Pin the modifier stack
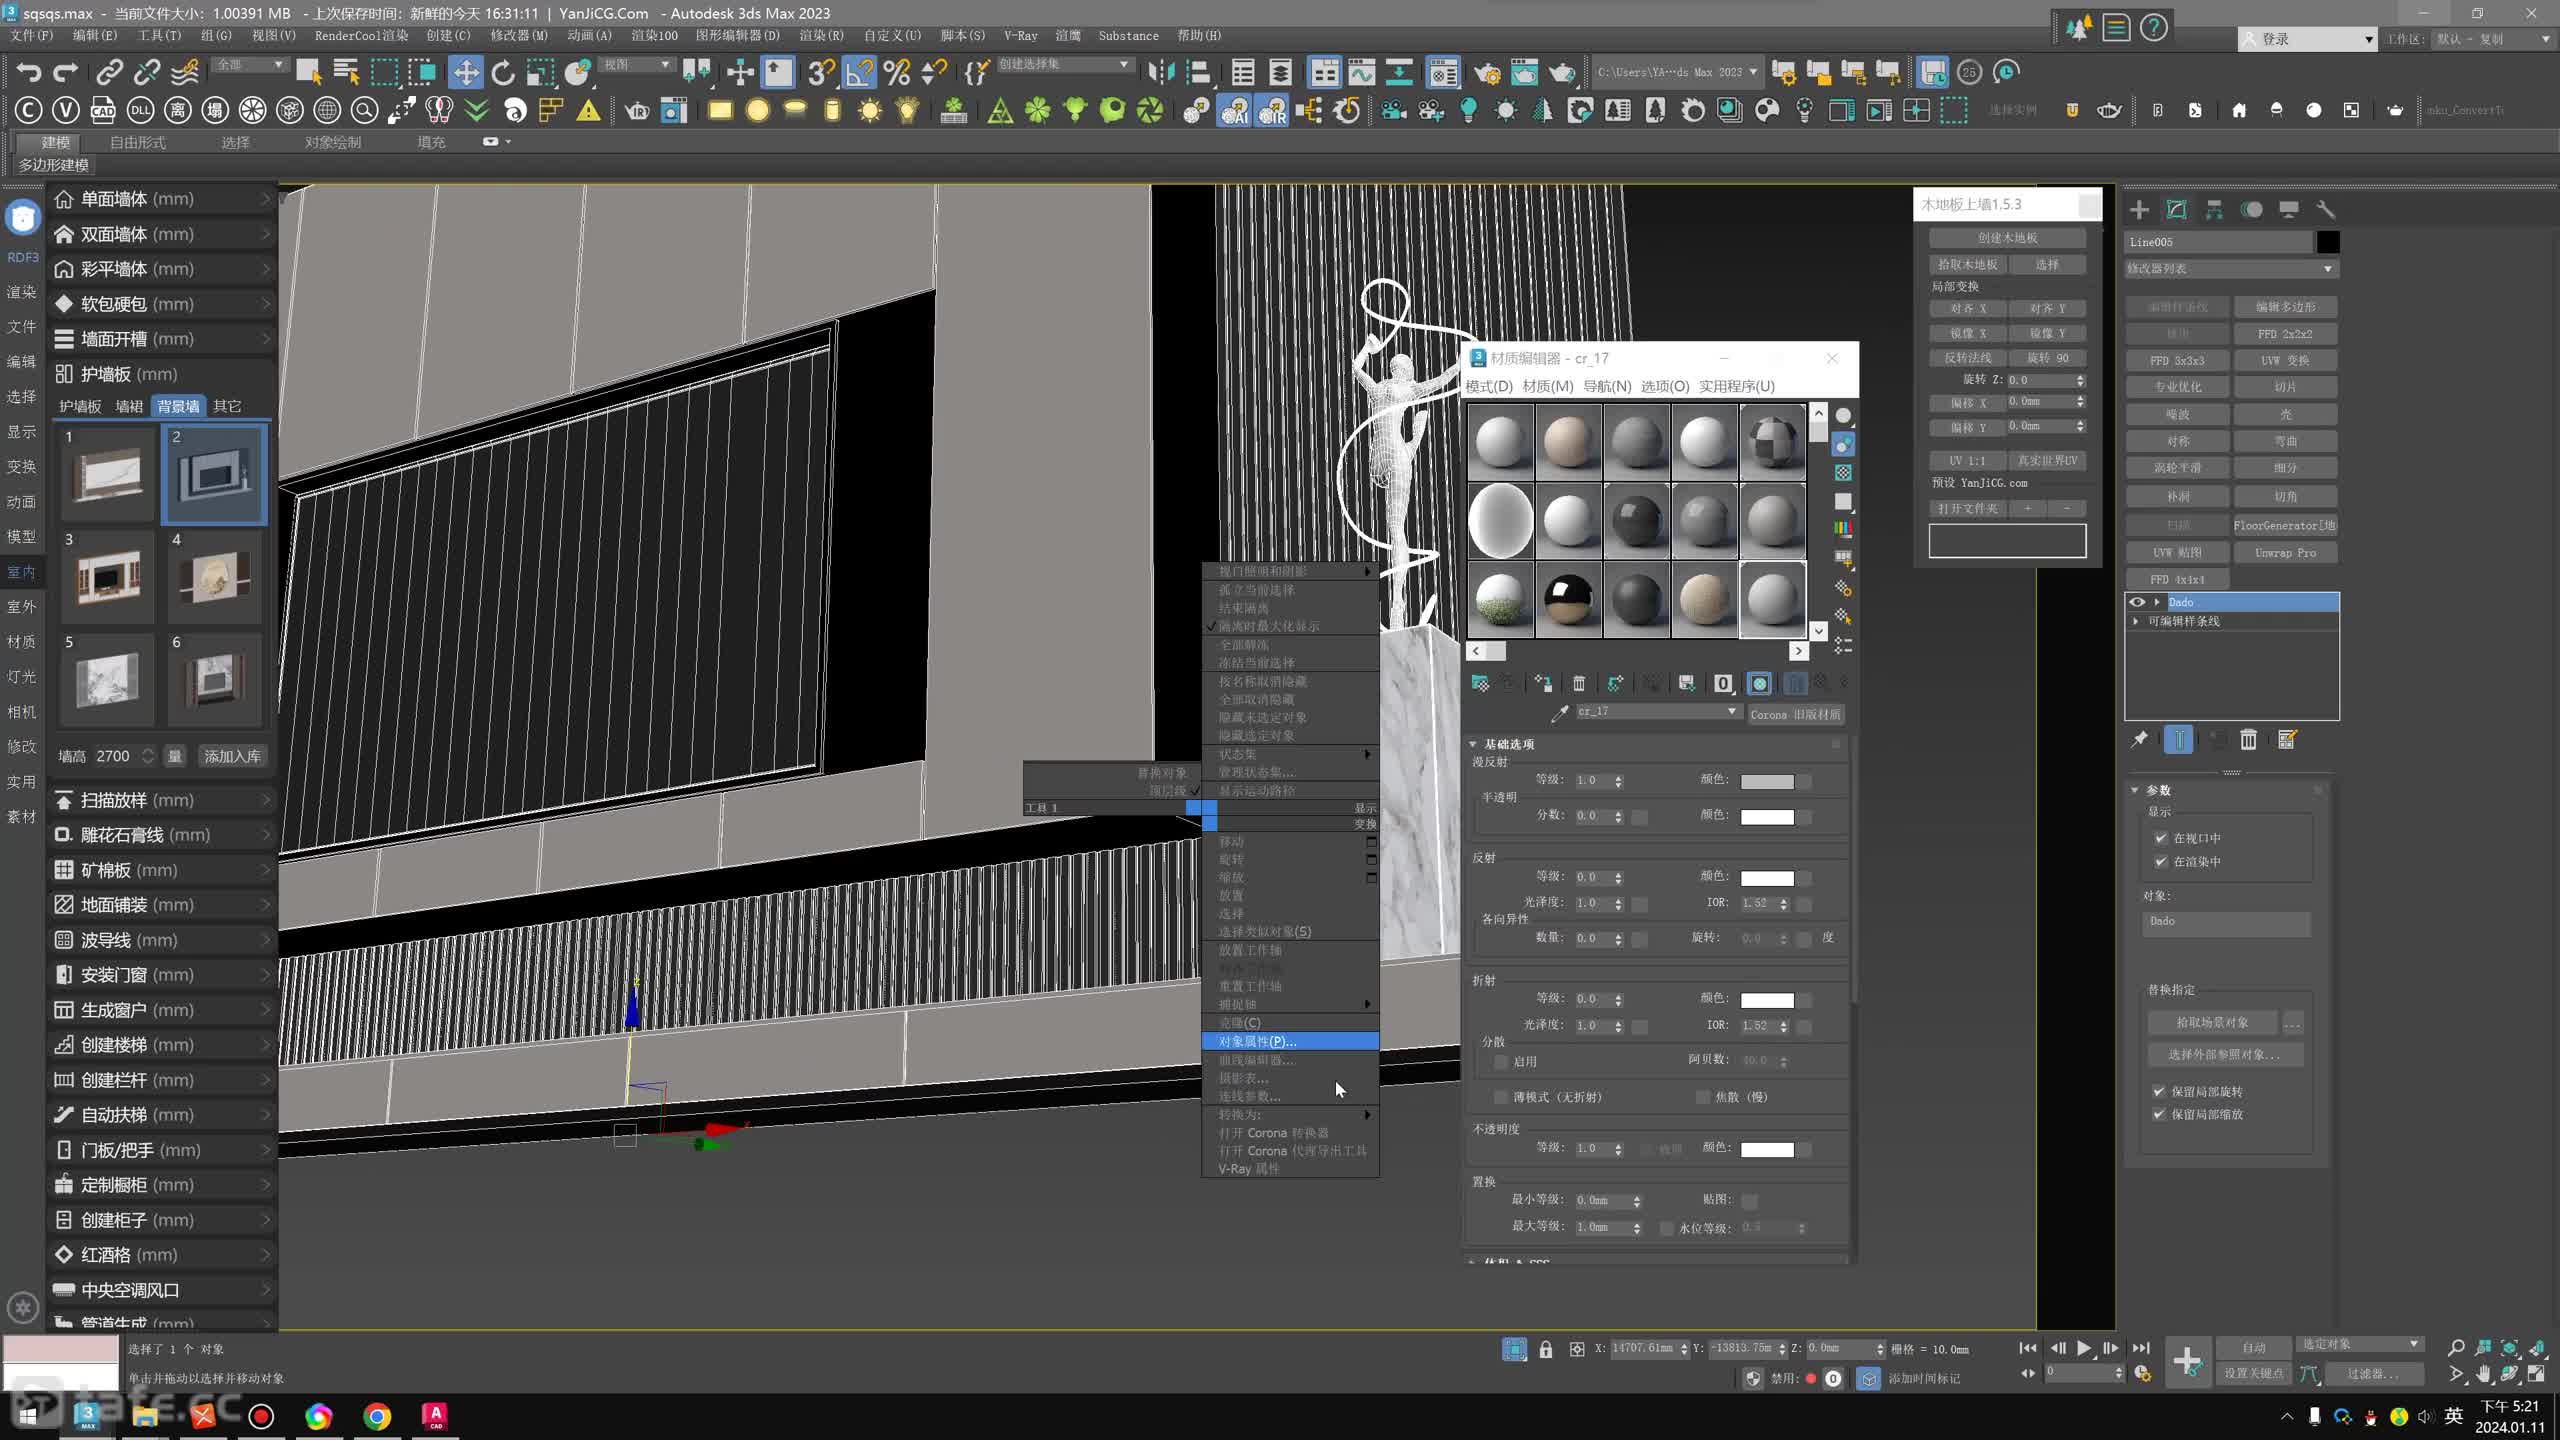Screen dimensions: 2560x1440 coord(2139,739)
